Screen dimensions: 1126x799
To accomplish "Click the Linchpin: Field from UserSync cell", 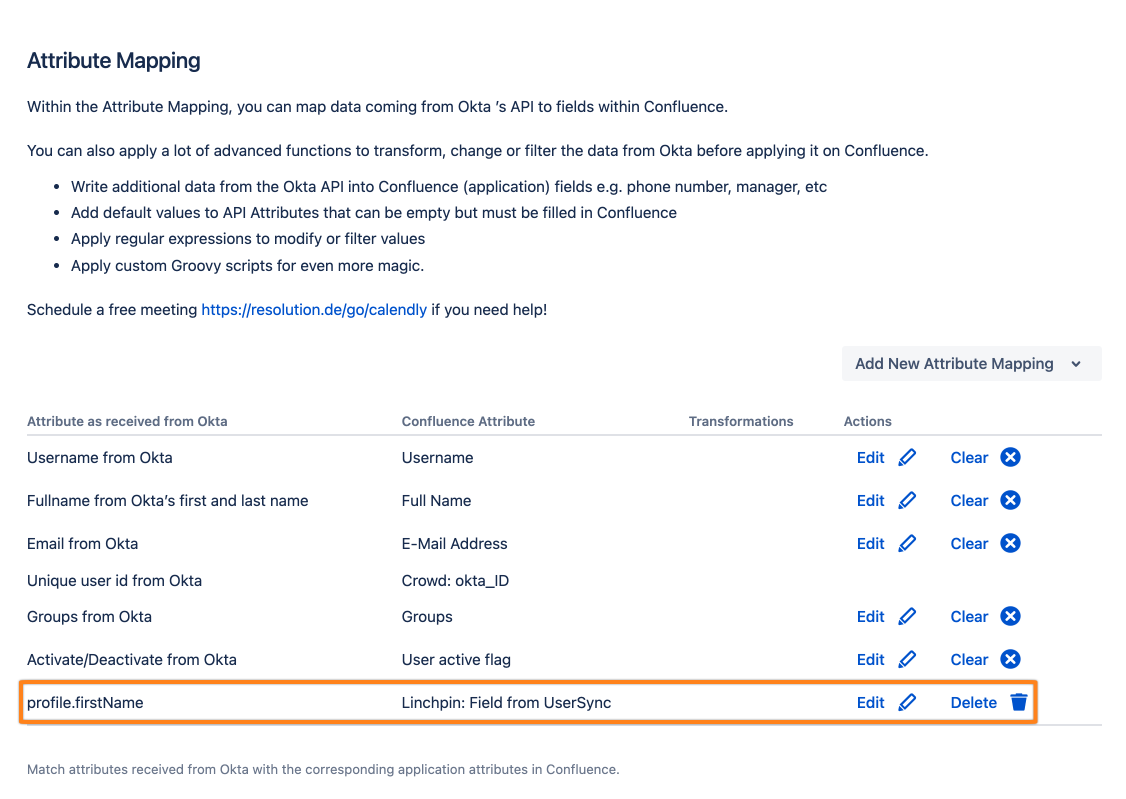I will (506, 703).
